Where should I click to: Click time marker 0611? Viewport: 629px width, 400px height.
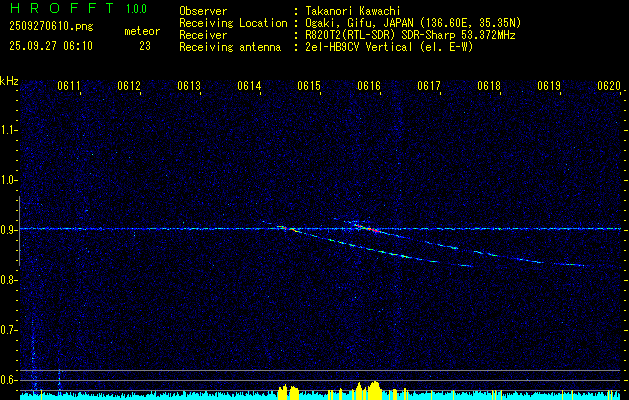(69, 85)
